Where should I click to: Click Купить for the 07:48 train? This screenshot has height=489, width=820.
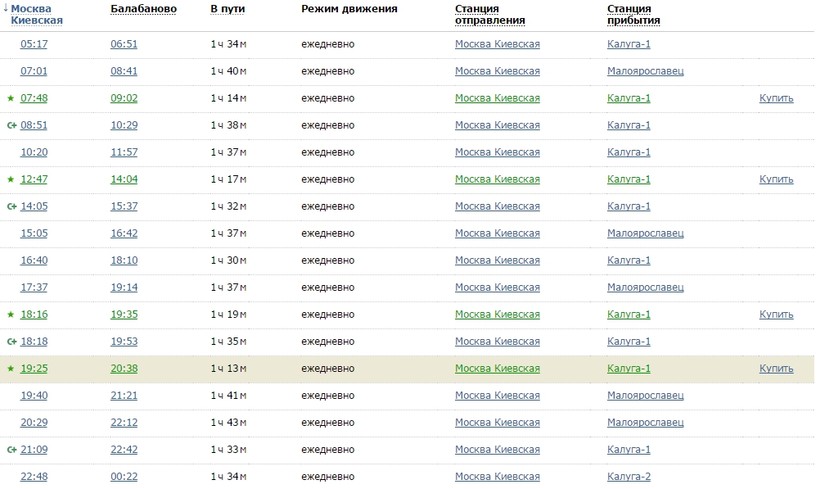pos(776,98)
